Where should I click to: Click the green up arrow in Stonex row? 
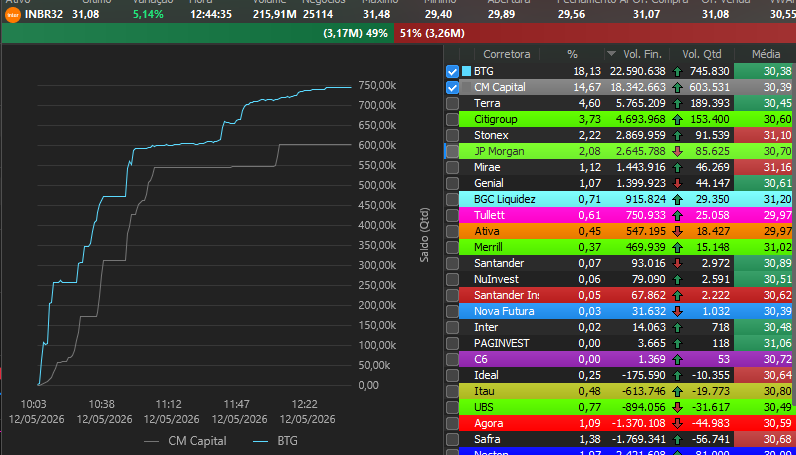tap(677, 136)
